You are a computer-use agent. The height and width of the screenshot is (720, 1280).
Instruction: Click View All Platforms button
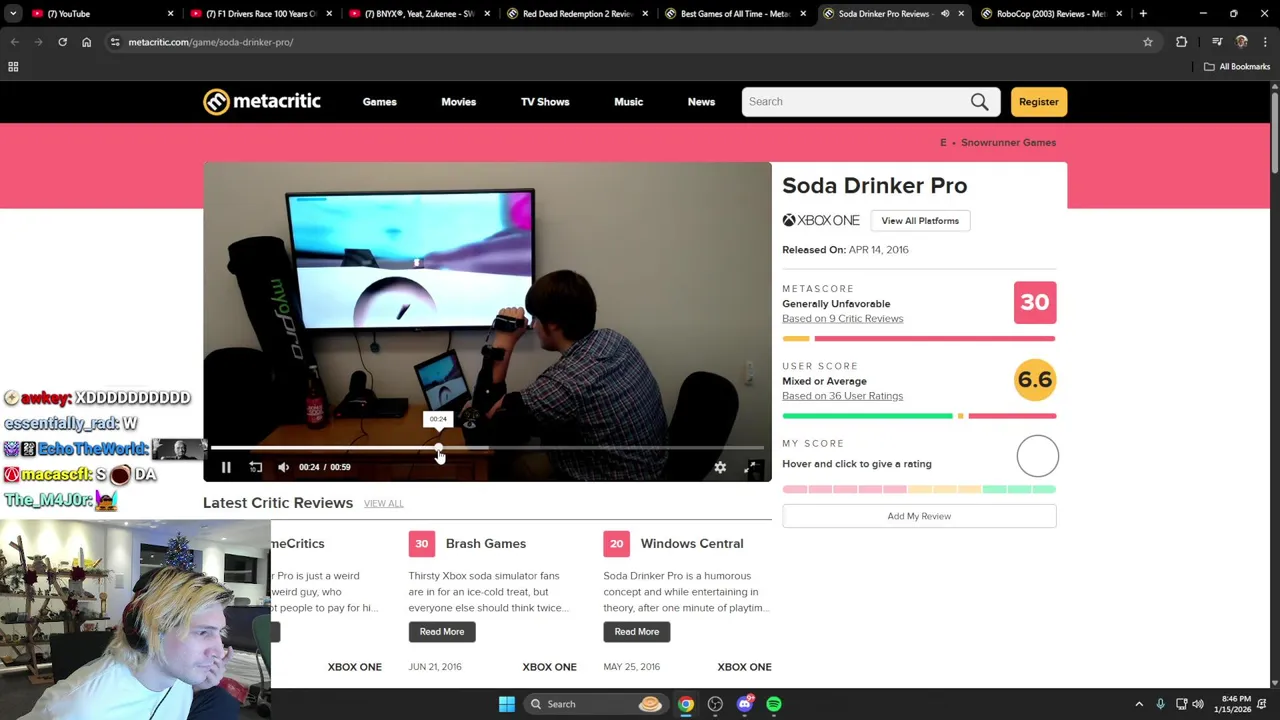(920, 221)
